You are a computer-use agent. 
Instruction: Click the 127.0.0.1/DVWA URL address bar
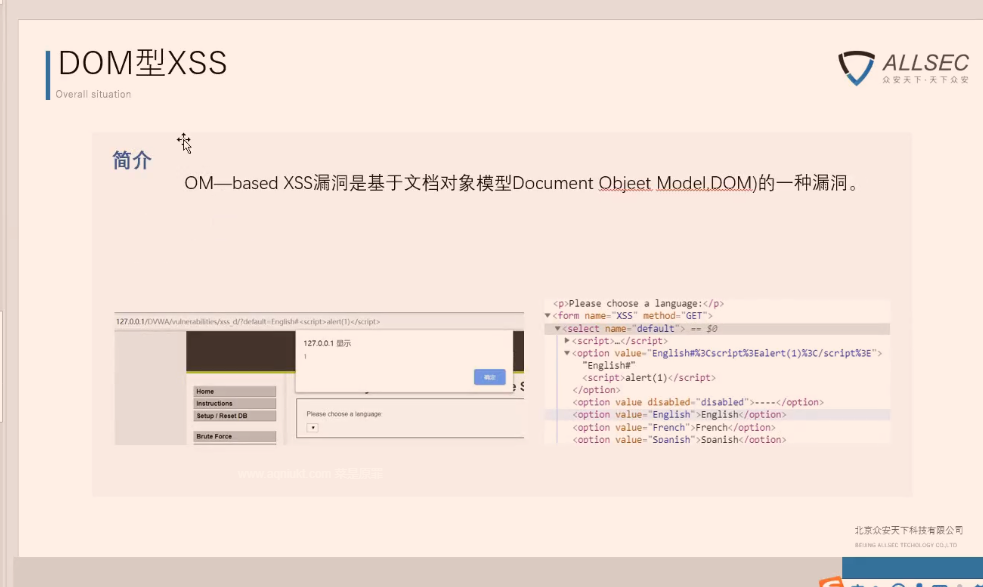tap(318, 321)
